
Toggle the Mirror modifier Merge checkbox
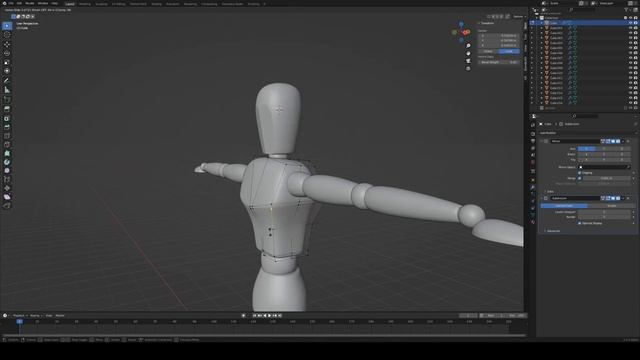580,178
